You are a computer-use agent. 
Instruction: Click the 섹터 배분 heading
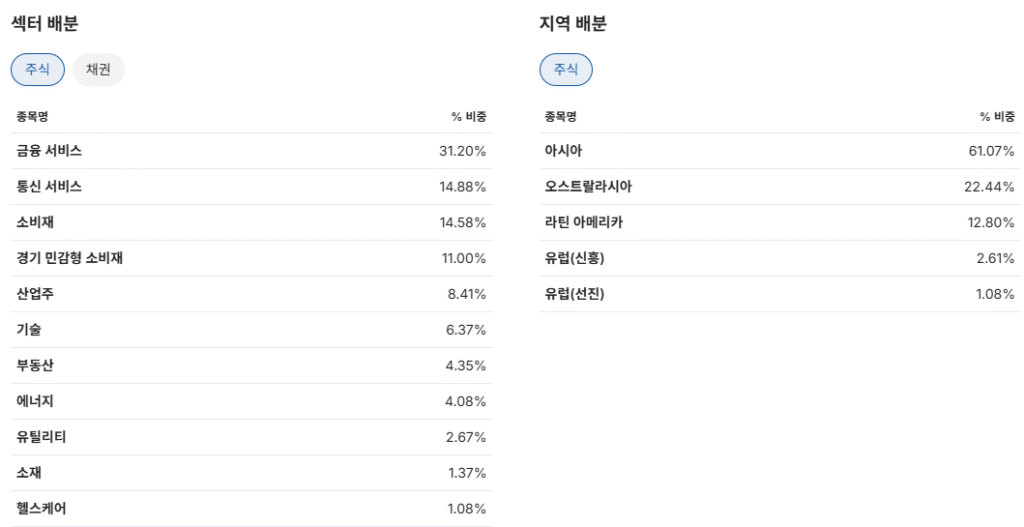coord(45,25)
